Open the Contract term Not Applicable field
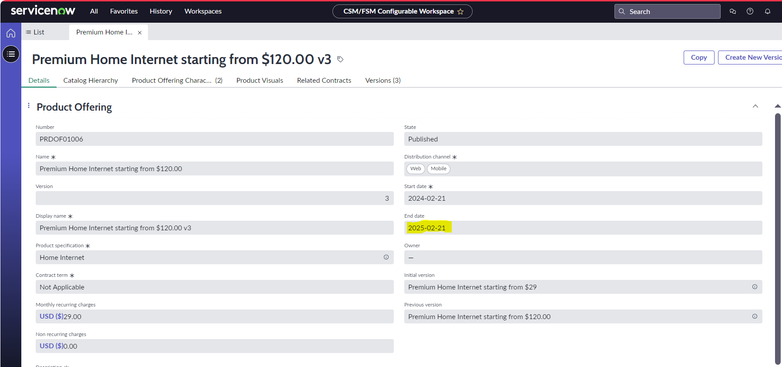 [214, 287]
